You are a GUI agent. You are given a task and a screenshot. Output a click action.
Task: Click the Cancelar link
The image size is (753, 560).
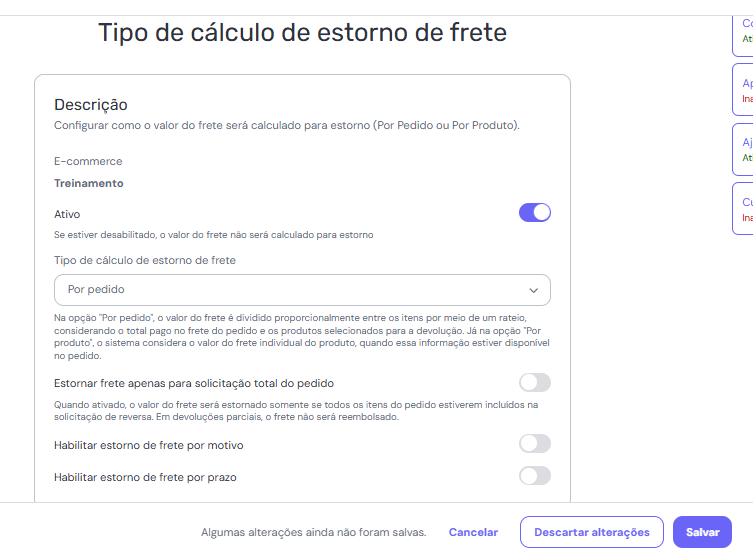point(473,533)
